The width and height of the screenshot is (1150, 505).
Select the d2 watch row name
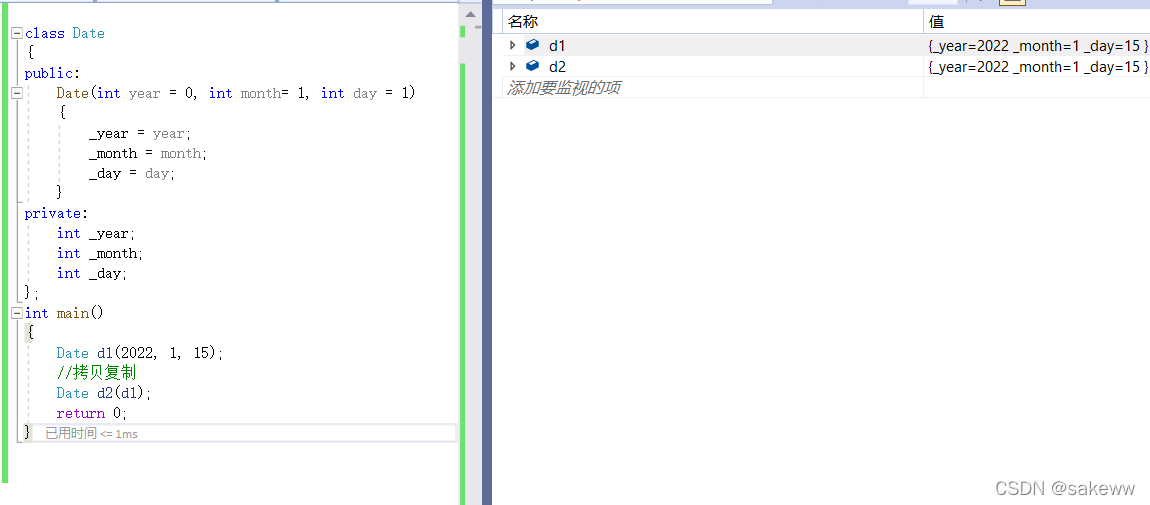tap(557, 67)
